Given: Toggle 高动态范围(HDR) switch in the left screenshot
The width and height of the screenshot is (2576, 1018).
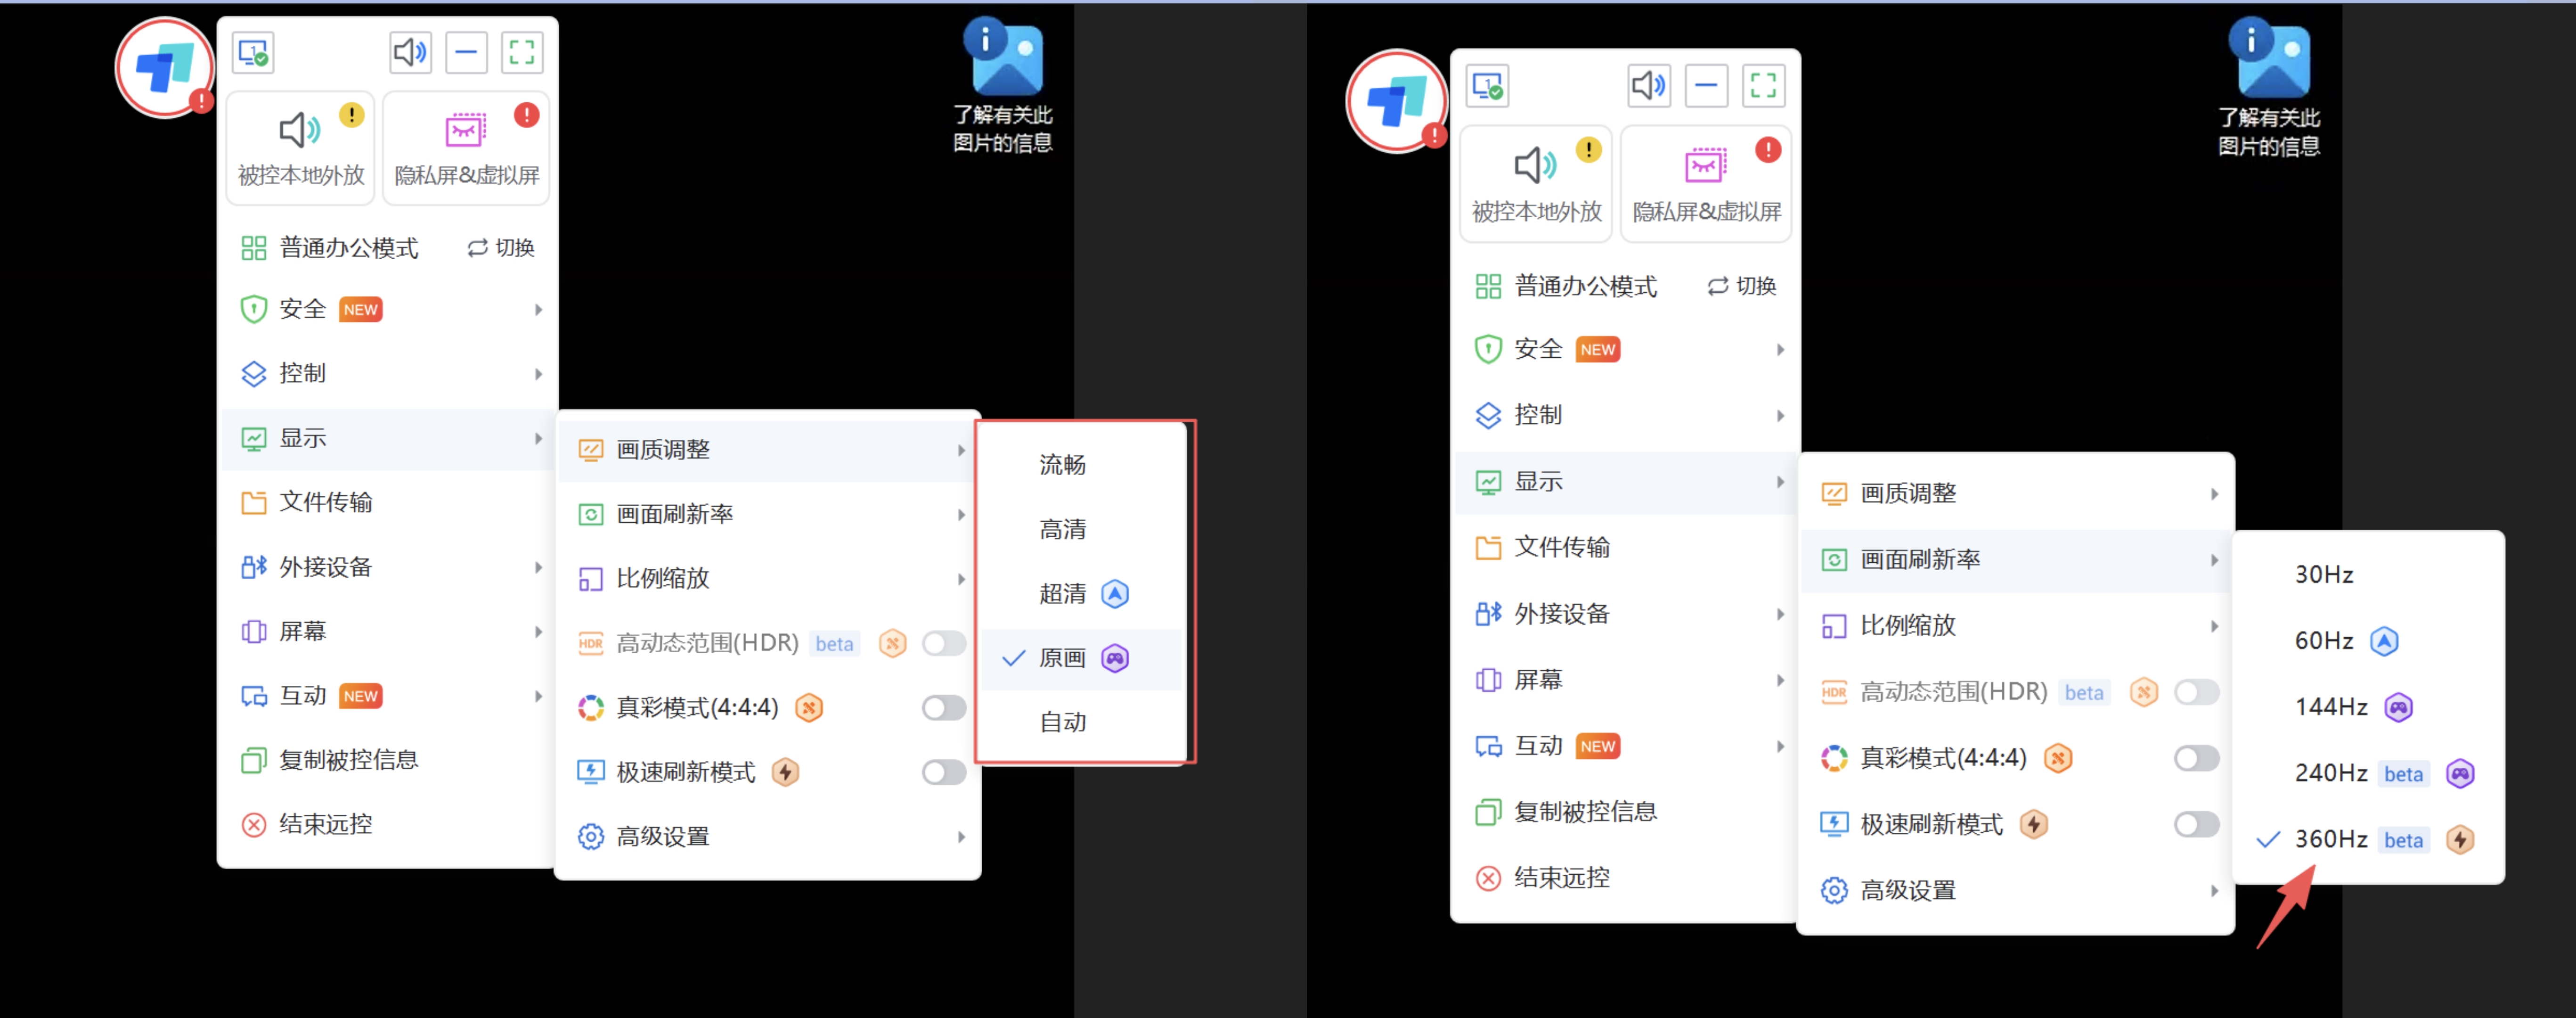Looking at the screenshot, I should [943, 643].
